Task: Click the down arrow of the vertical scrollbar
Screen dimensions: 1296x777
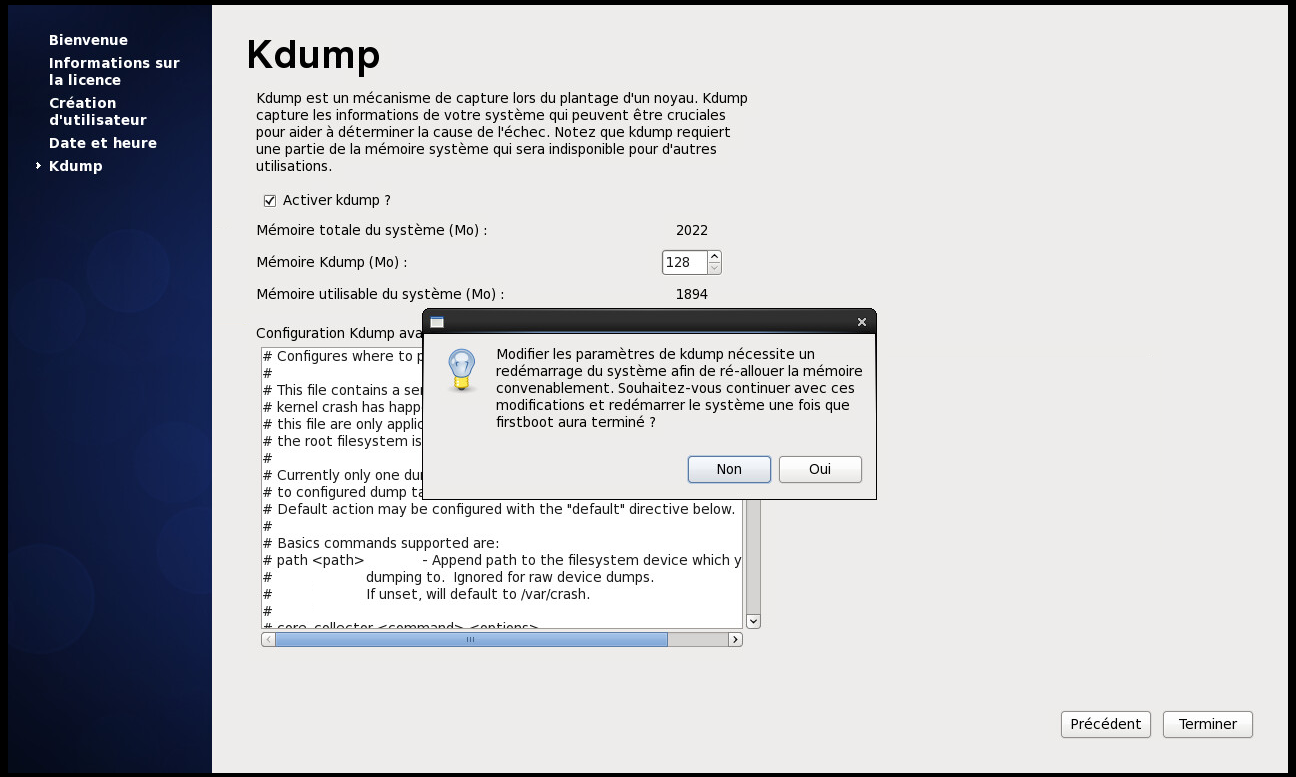Action: (x=754, y=621)
